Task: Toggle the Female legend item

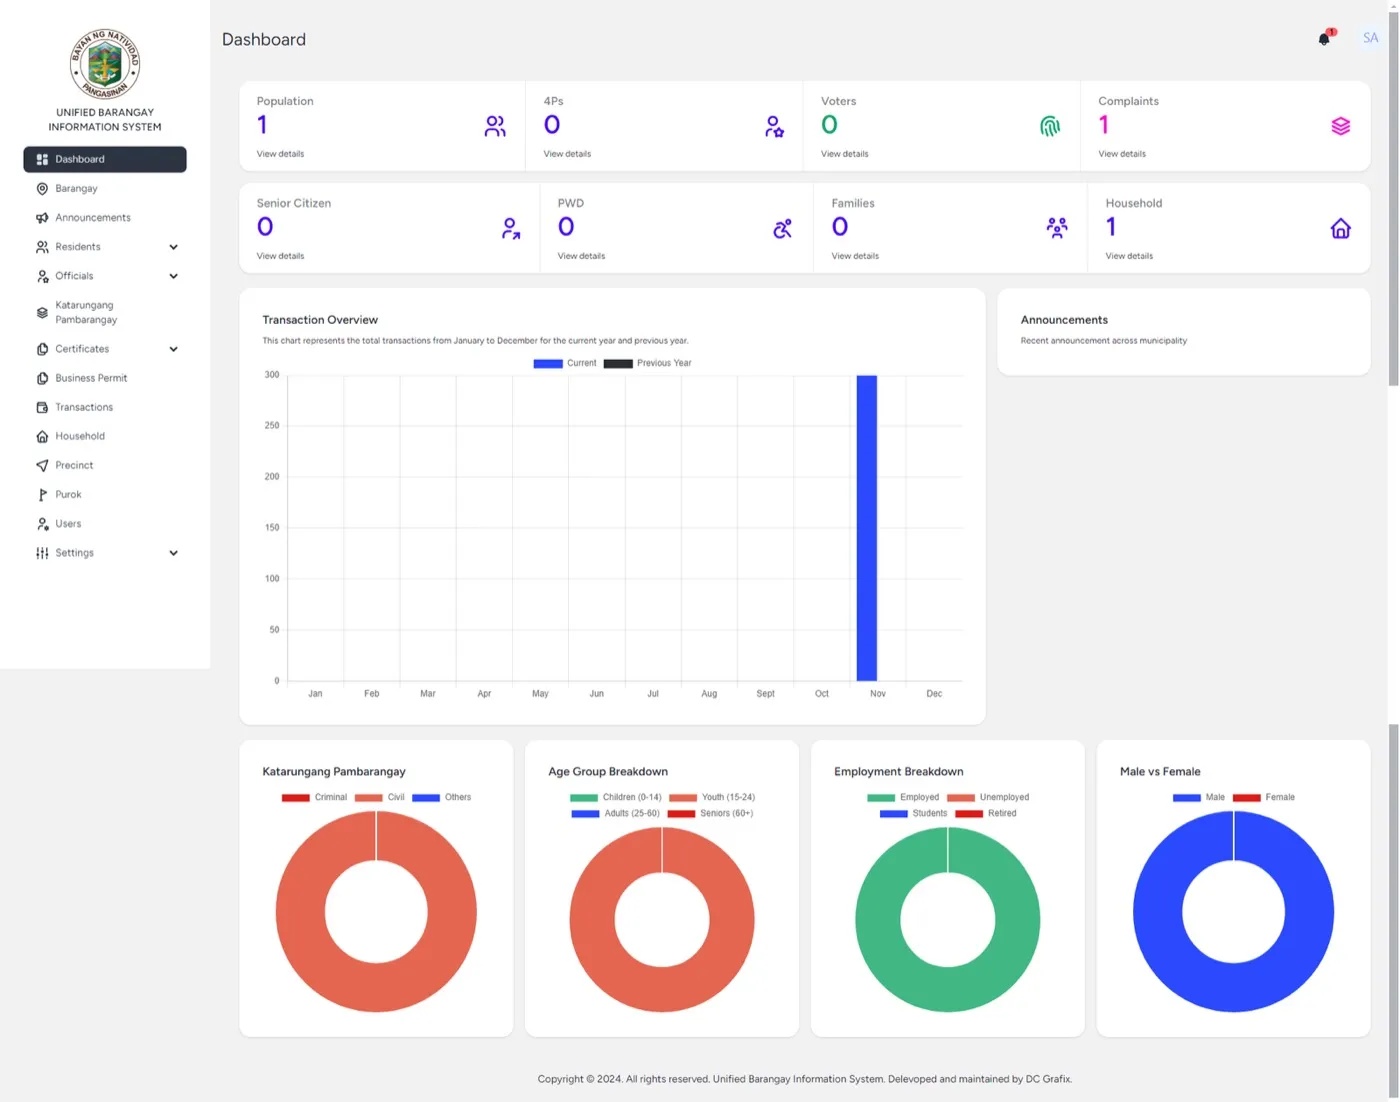Action: (1264, 797)
